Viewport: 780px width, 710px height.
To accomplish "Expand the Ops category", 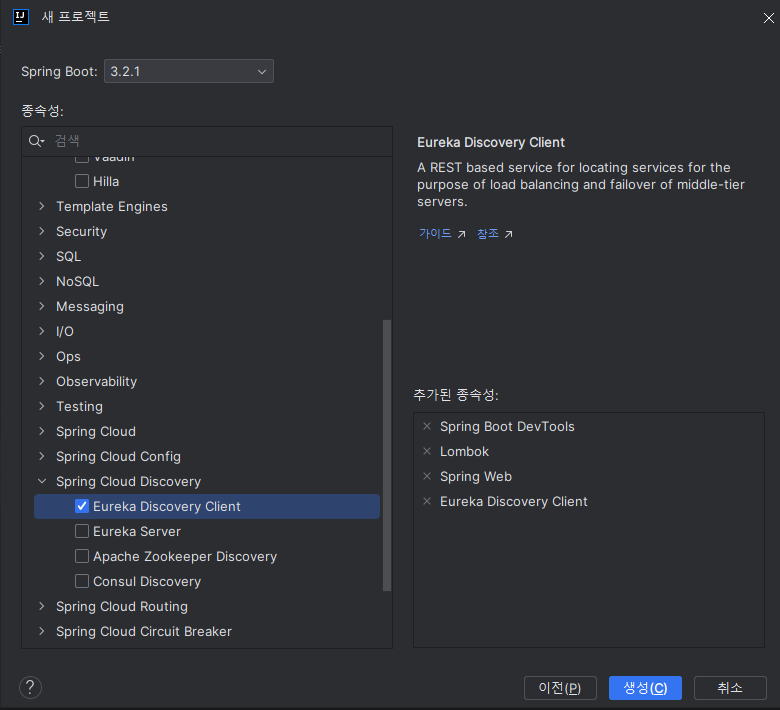I will point(42,356).
